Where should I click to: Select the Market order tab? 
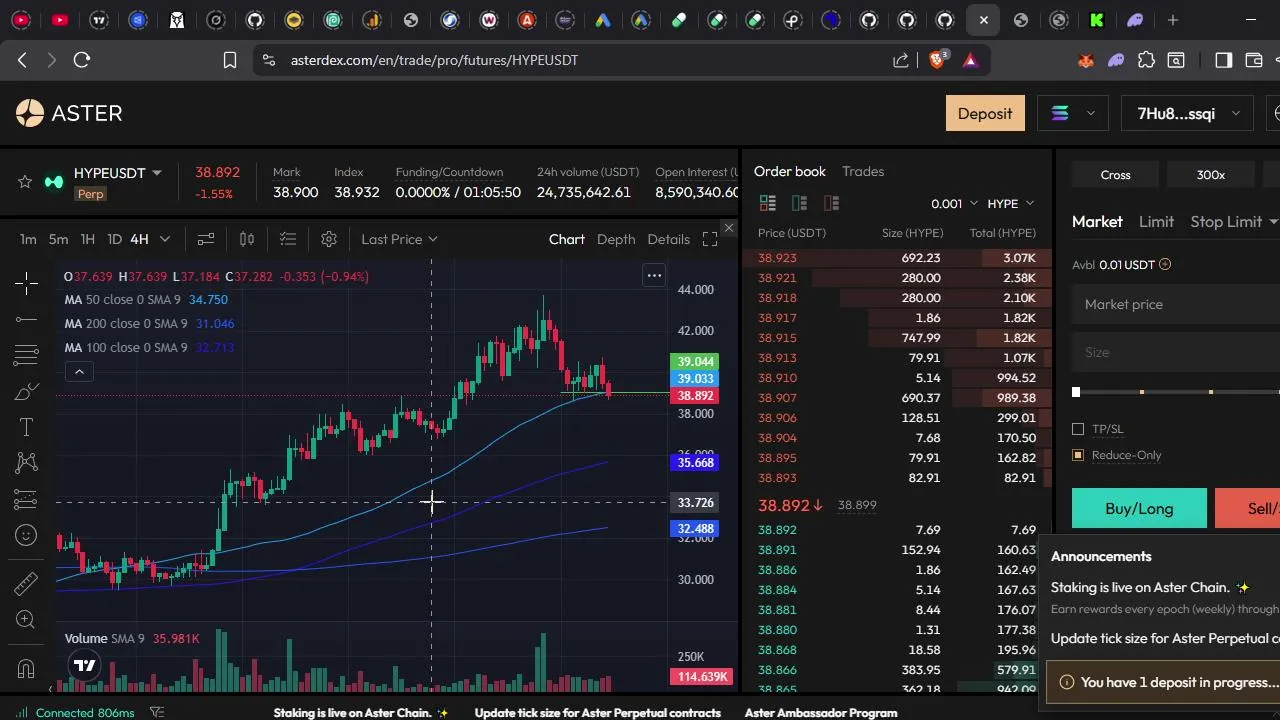point(1097,222)
